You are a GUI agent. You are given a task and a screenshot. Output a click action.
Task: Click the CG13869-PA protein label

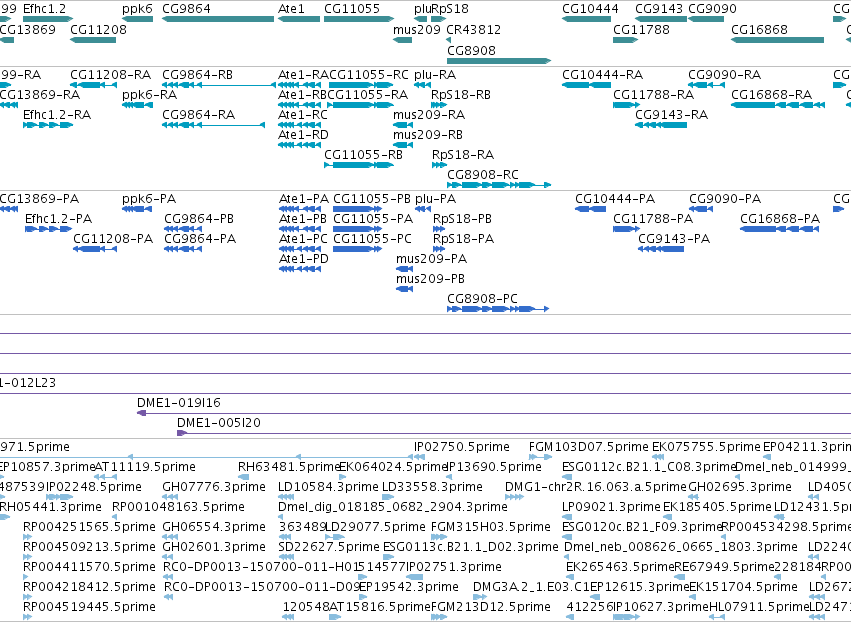pos(40,199)
